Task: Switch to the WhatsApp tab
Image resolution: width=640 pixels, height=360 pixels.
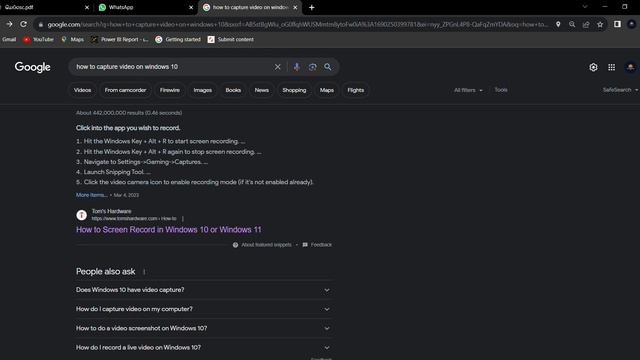Action: 145,7
